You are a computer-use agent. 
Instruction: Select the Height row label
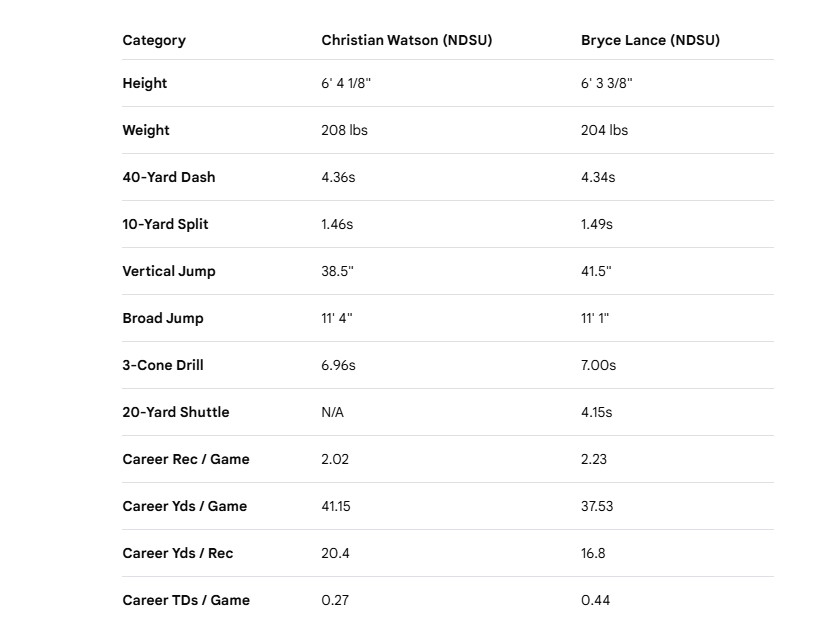tap(145, 83)
